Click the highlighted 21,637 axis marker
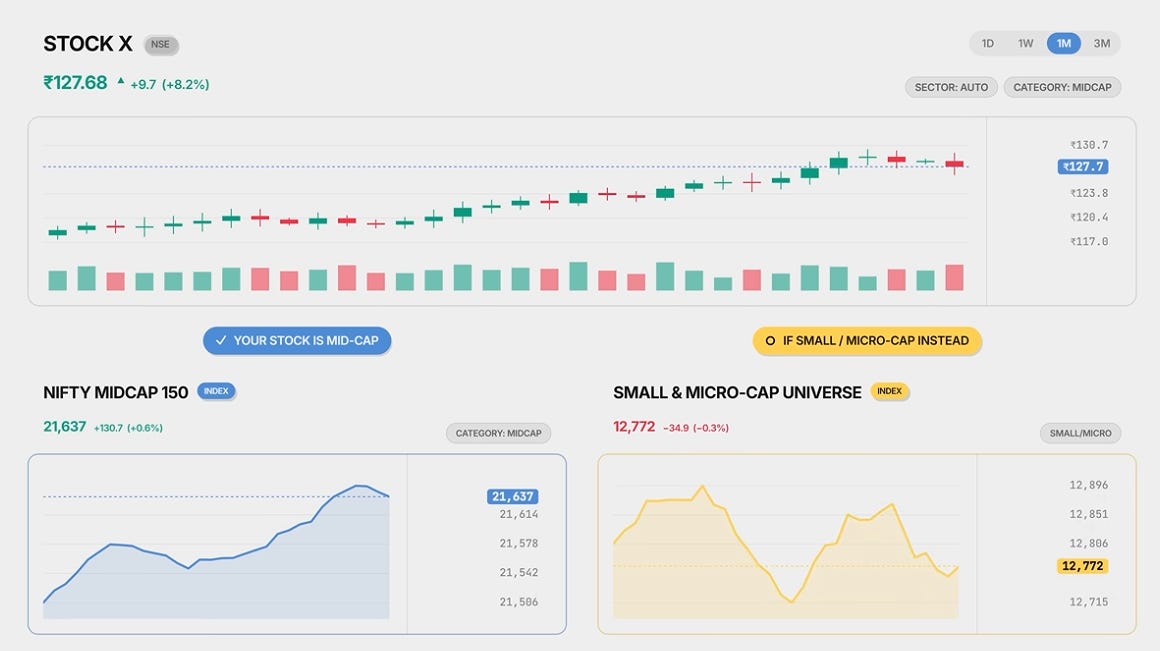Image resolution: width=1160 pixels, height=651 pixels. pos(513,496)
